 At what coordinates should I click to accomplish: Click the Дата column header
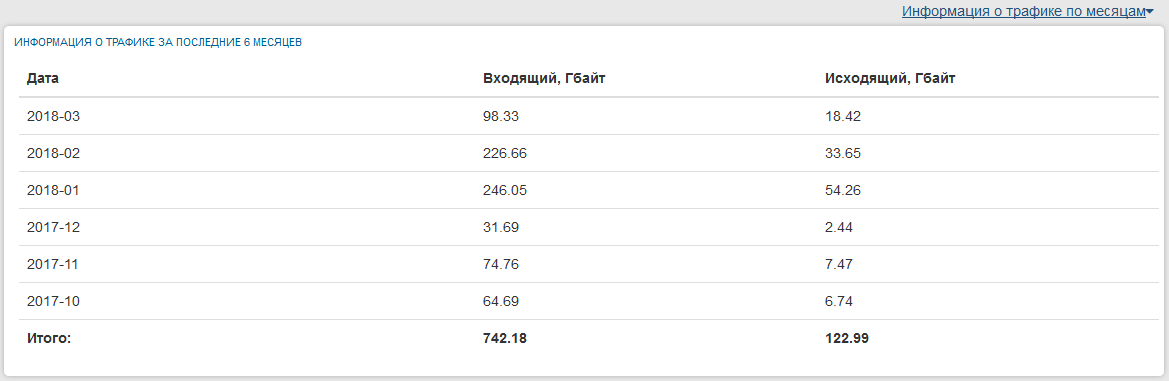point(42,78)
